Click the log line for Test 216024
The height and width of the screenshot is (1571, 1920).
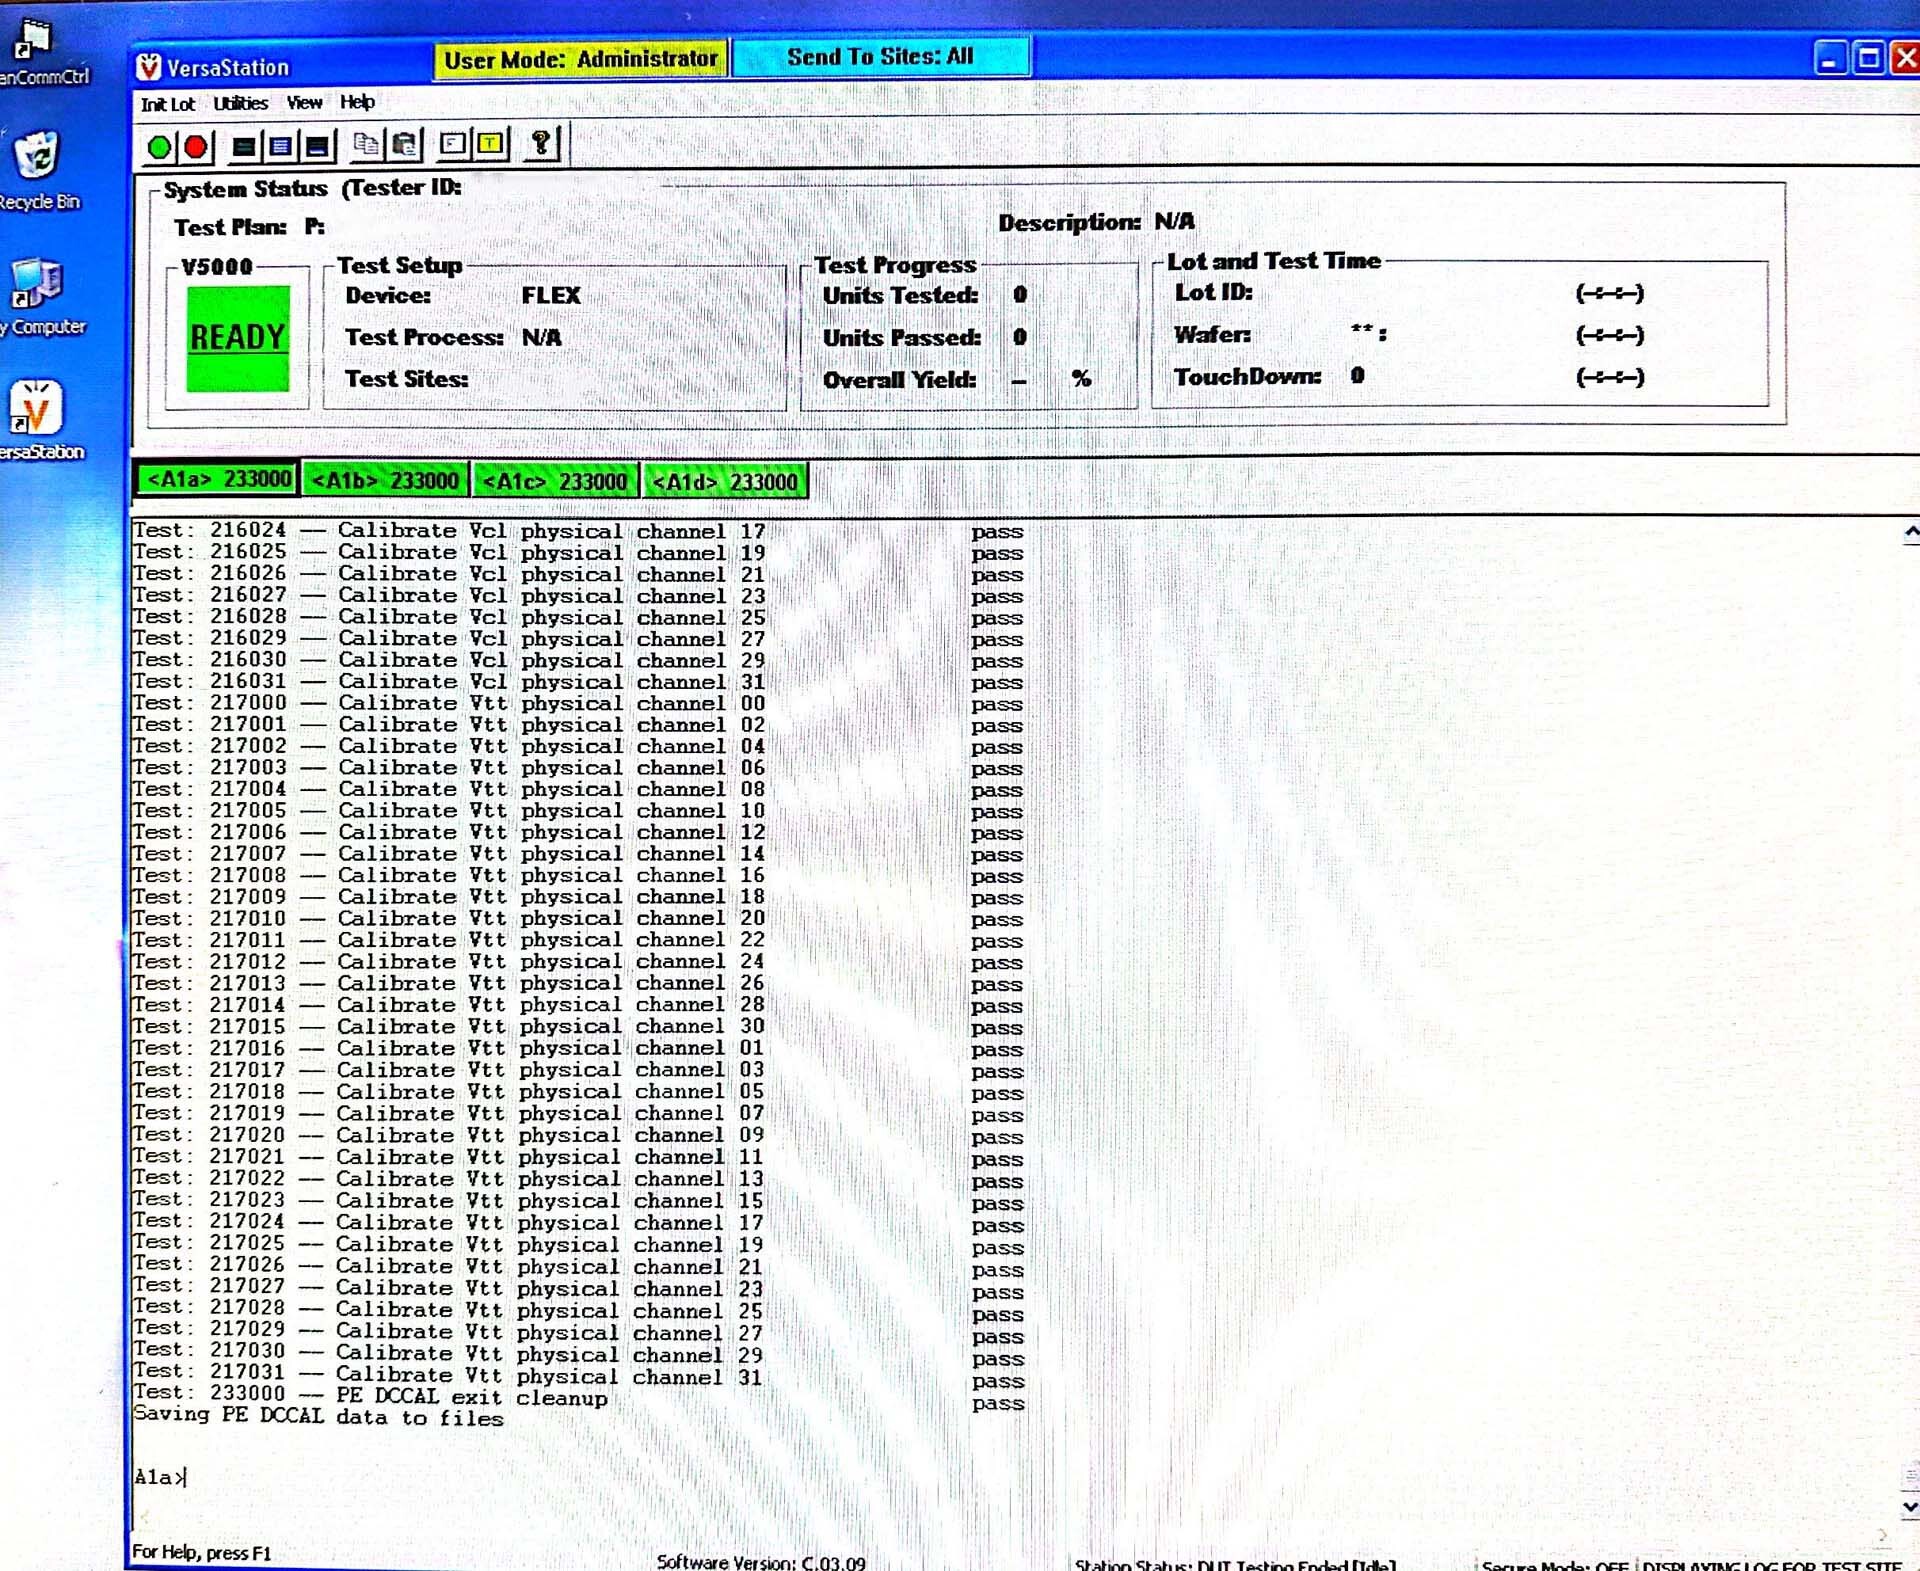coord(579,531)
